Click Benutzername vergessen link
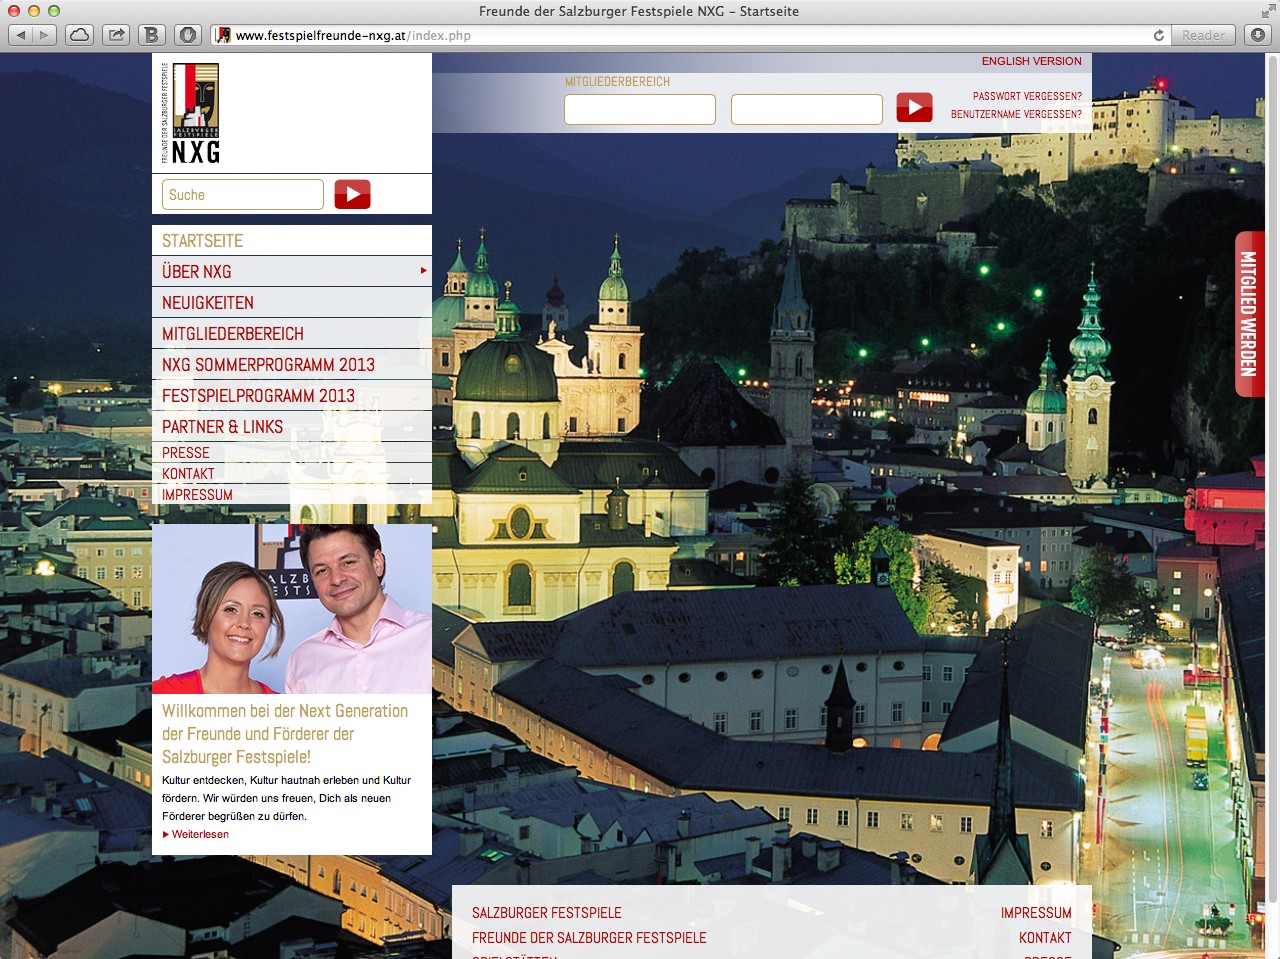The height and width of the screenshot is (959, 1280). point(1016,114)
